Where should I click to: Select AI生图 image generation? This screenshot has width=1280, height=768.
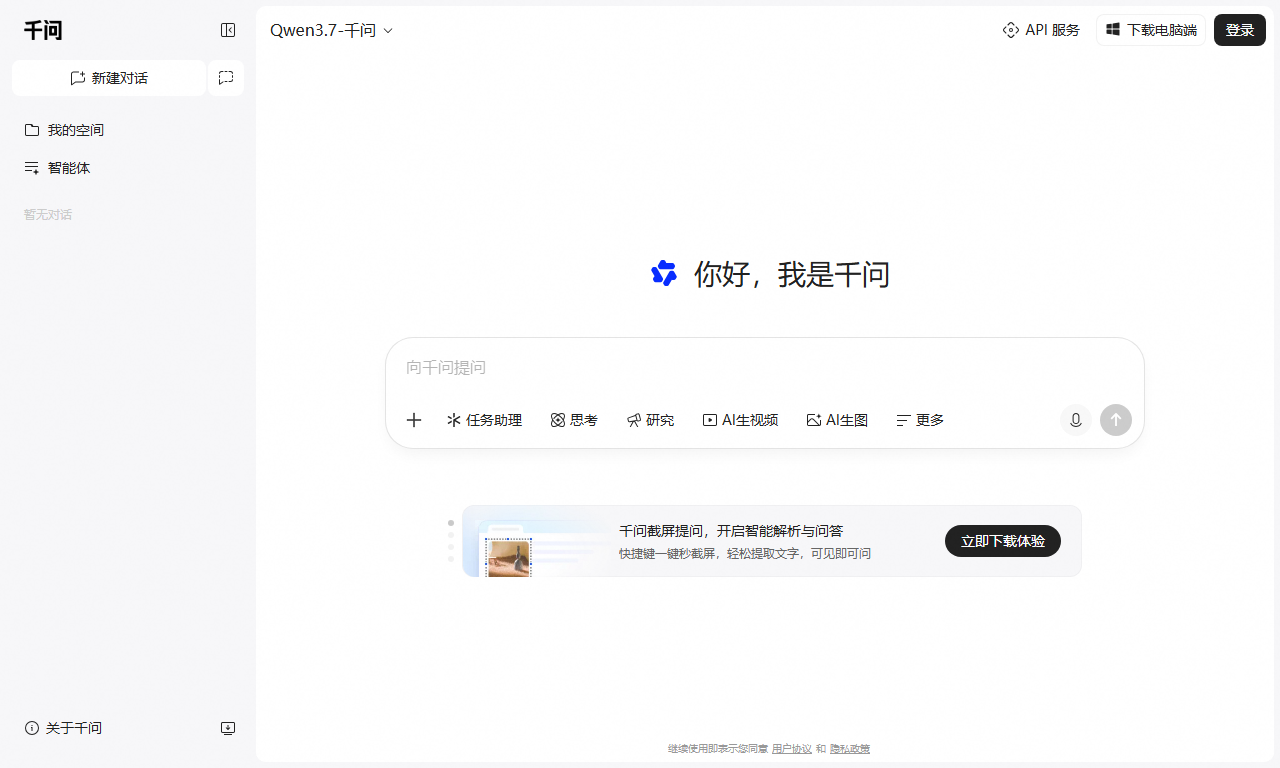(x=837, y=420)
